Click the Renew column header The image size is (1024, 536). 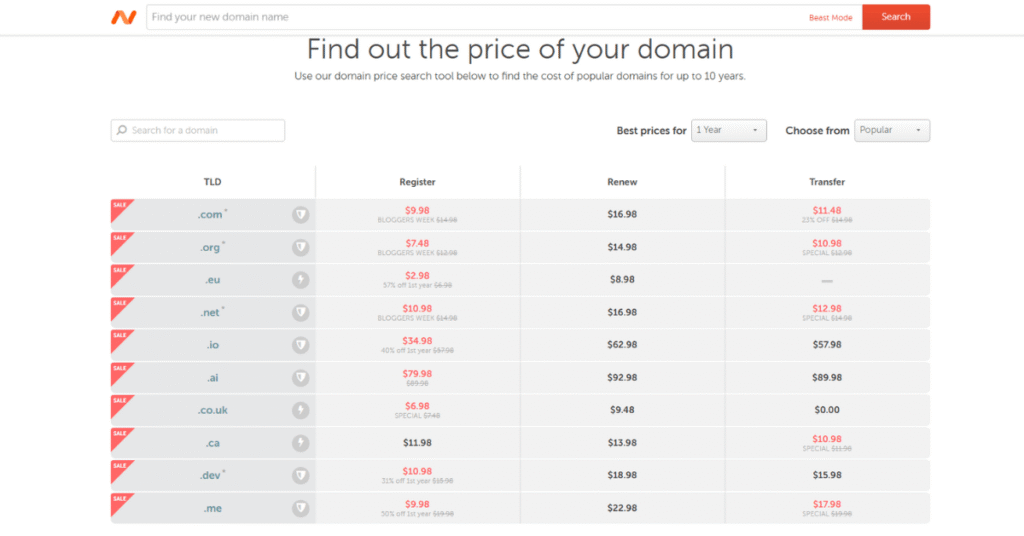pyautogui.click(x=622, y=182)
